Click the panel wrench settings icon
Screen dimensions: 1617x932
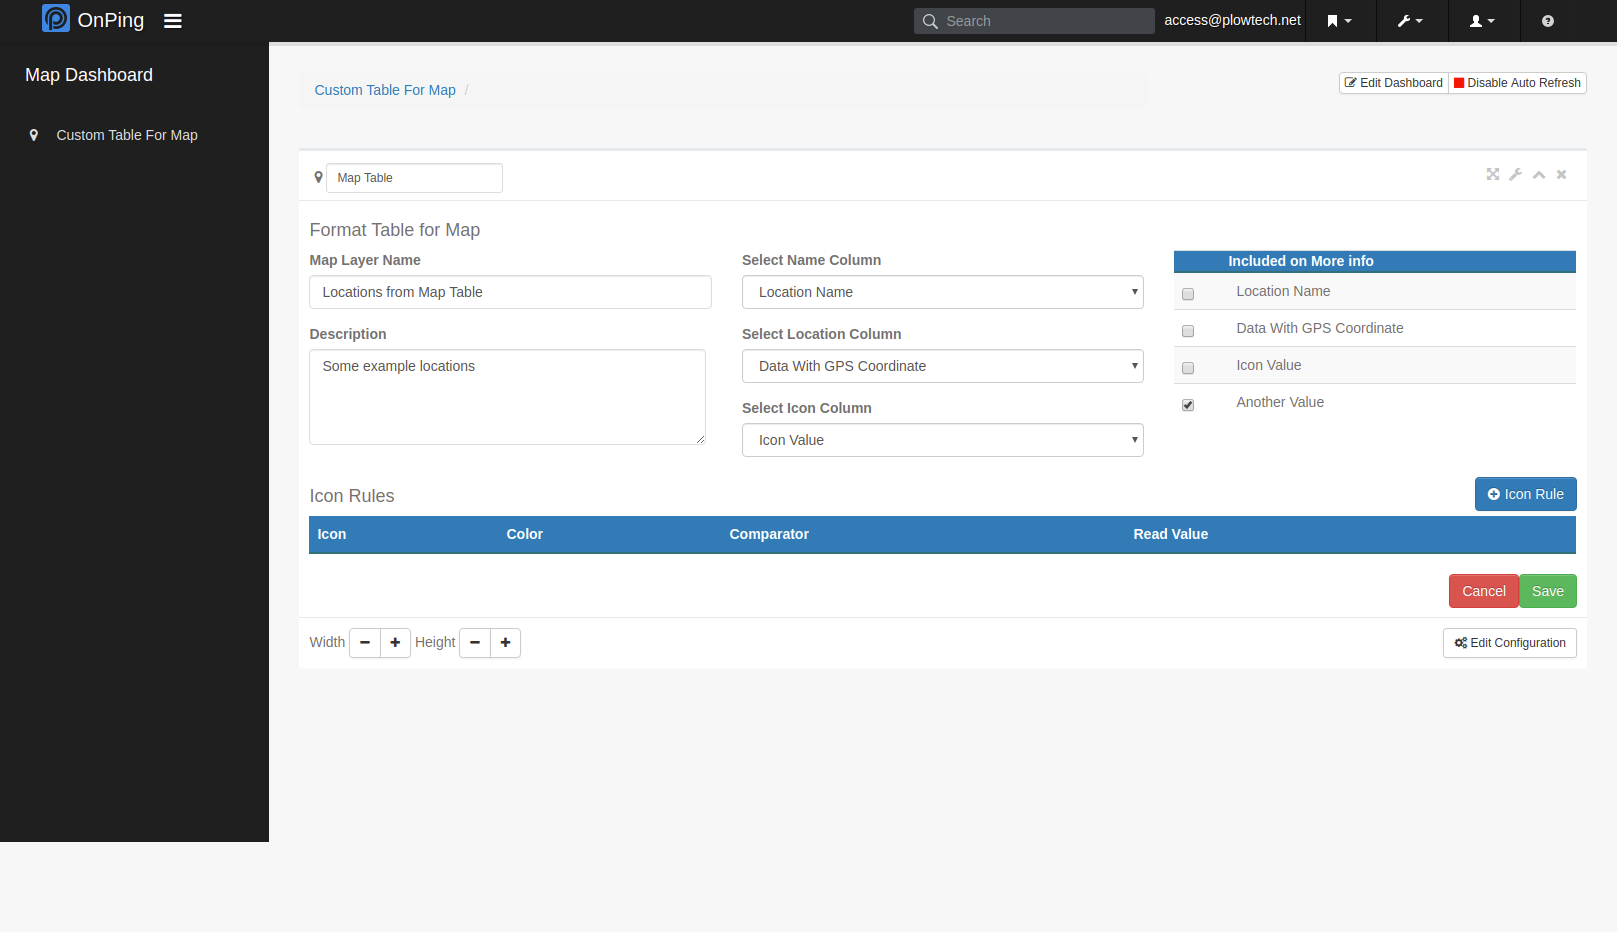pos(1516,174)
